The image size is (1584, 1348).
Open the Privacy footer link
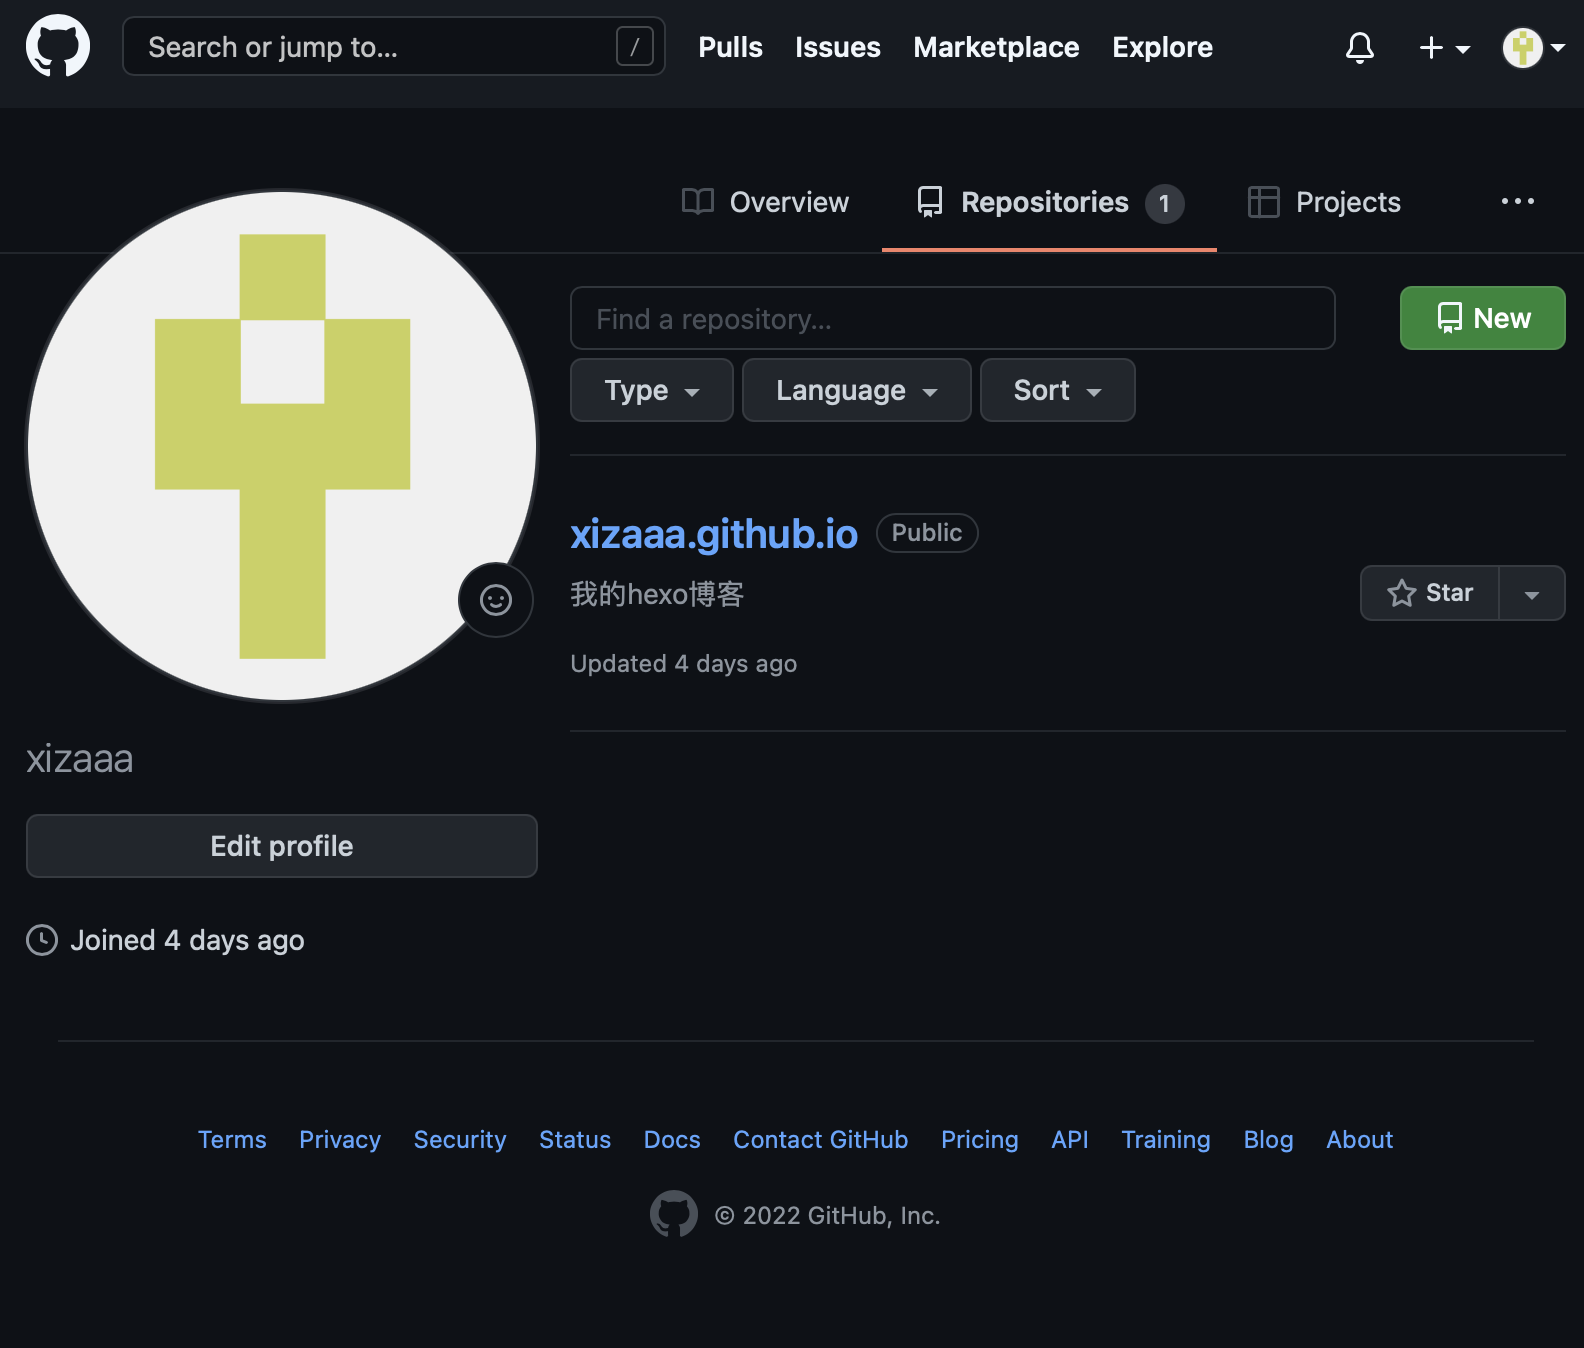[340, 1139]
